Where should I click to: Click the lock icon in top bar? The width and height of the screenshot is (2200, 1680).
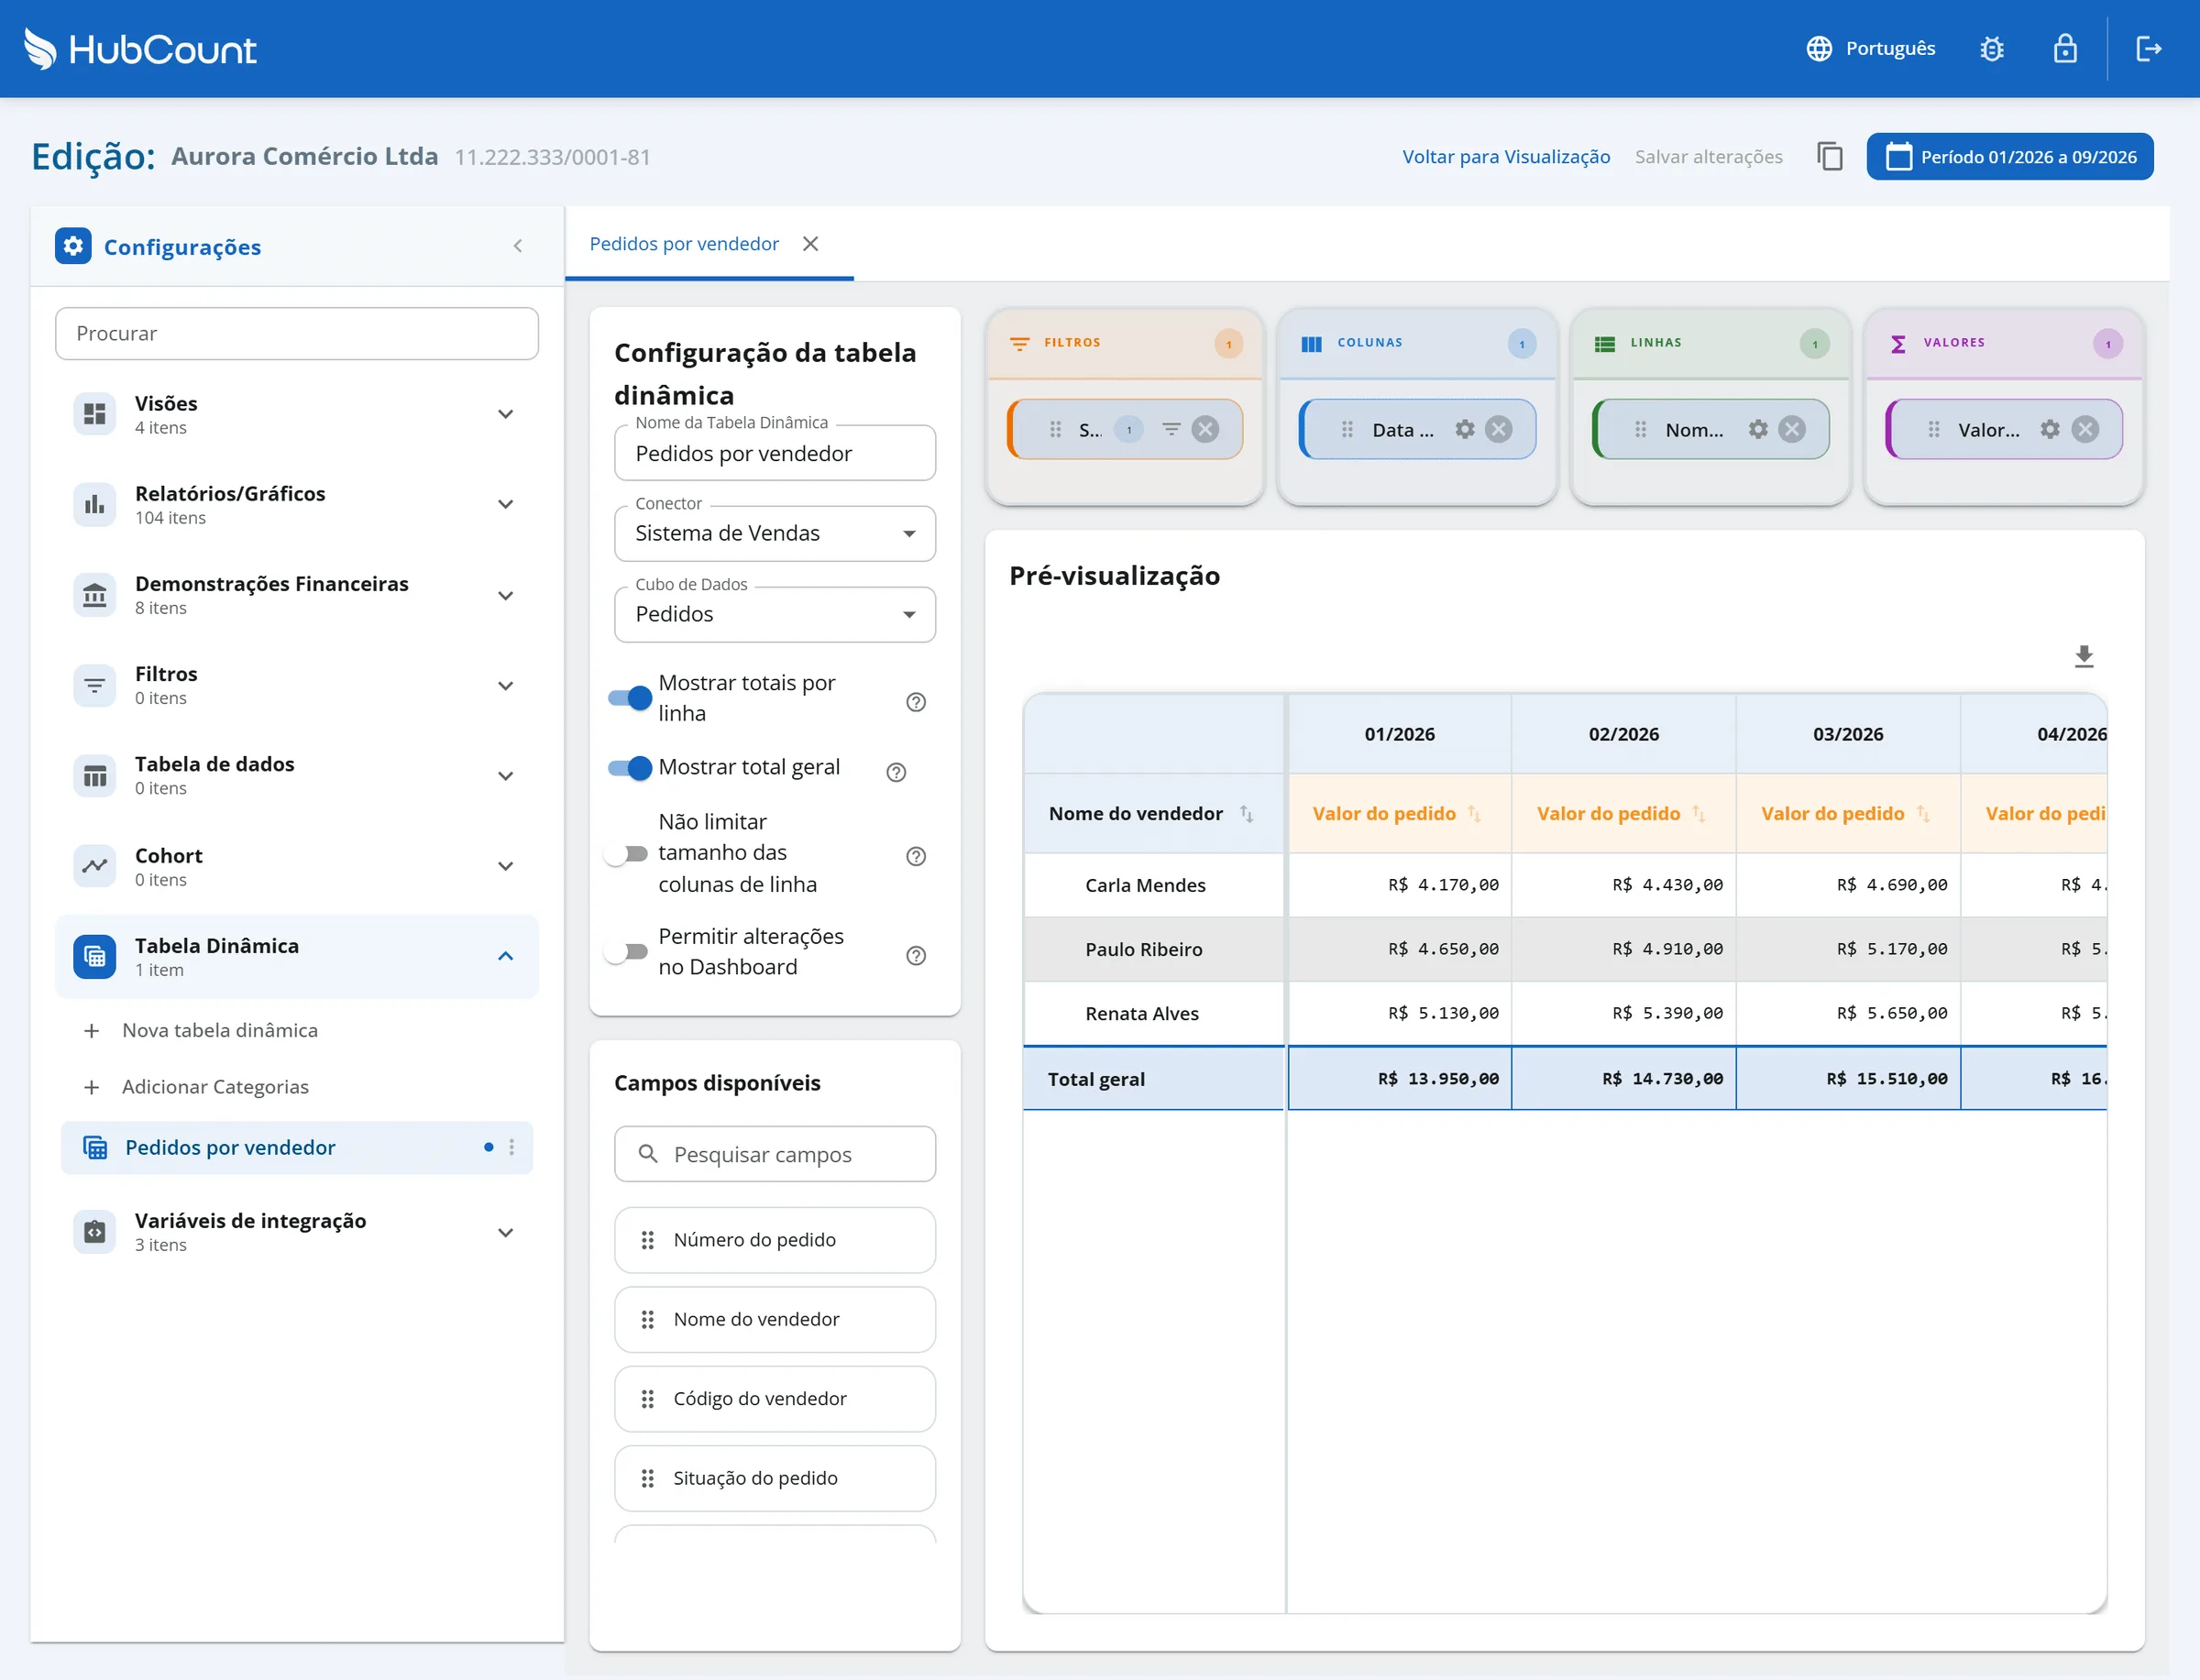click(x=2064, y=48)
